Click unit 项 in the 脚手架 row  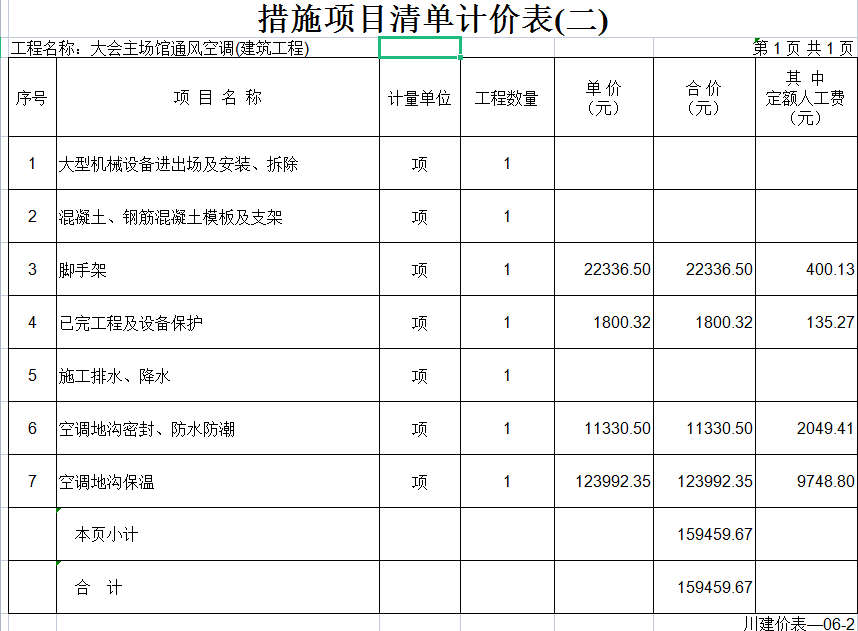(x=420, y=269)
